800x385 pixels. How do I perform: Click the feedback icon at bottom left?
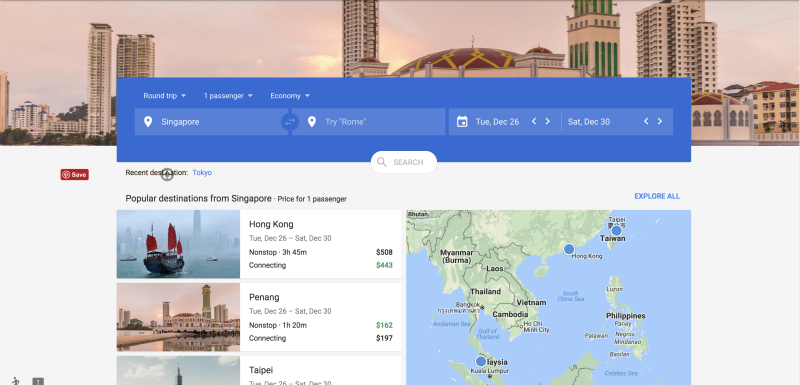[38, 381]
